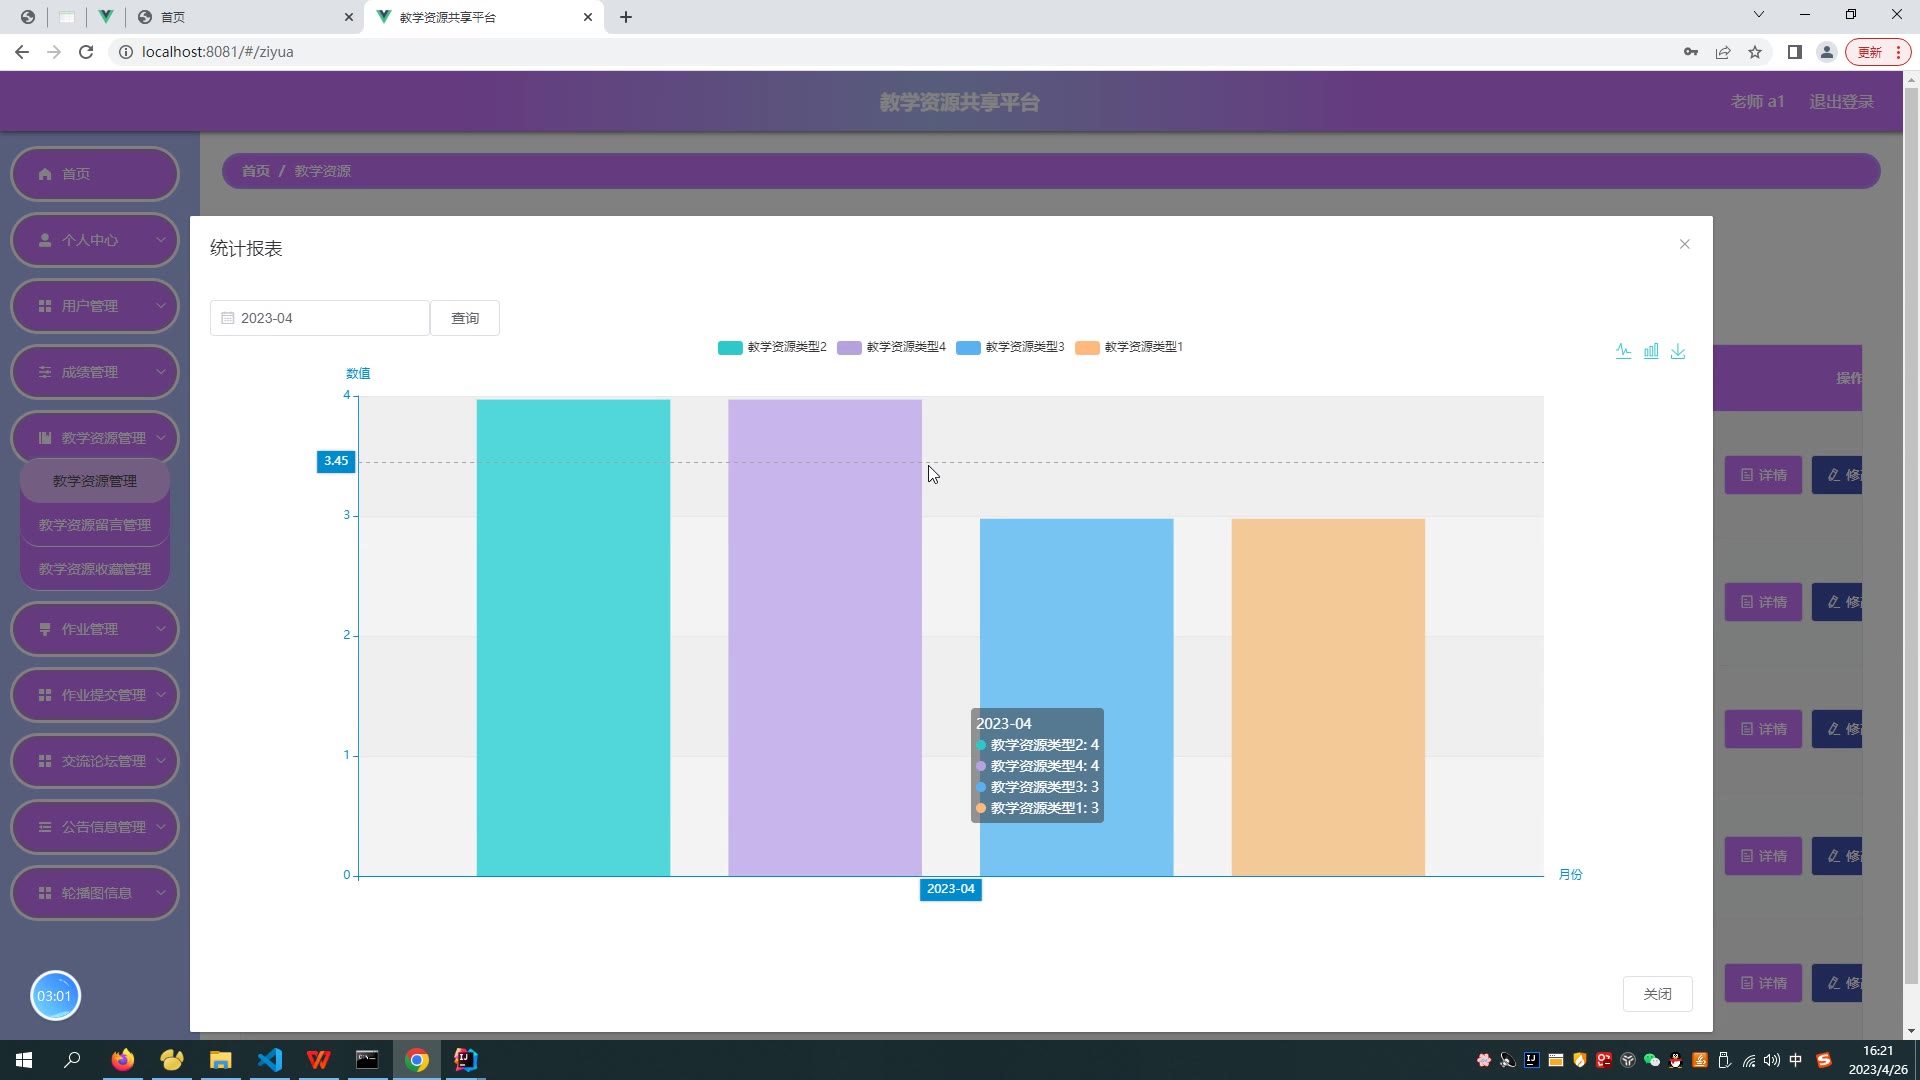The height and width of the screenshot is (1080, 1920).
Task: Download chart as image
Action: pos(1678,351)
